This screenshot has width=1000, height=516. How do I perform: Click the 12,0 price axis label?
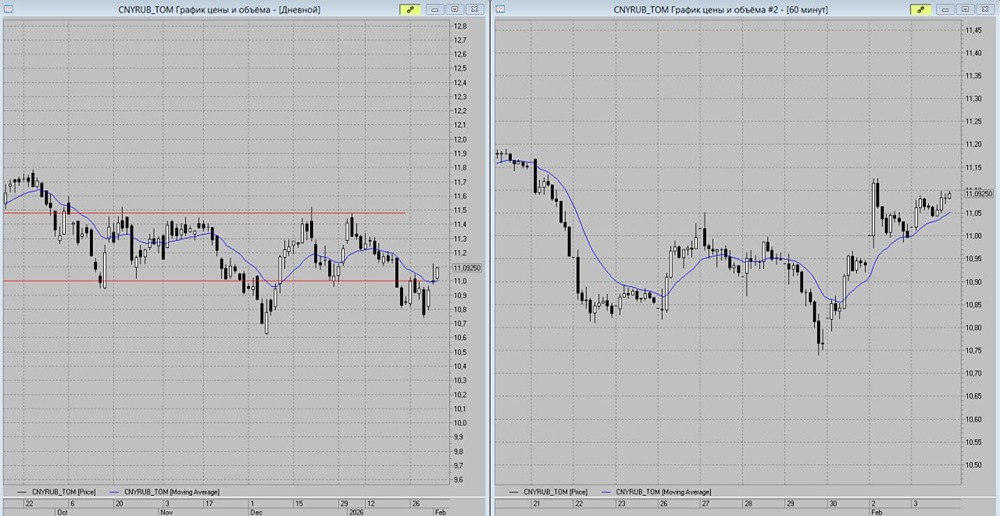pos(460,140)
